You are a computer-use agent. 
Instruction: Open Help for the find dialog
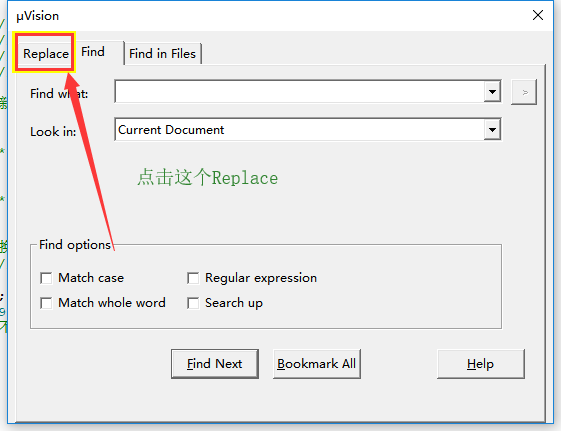point(480,364)
